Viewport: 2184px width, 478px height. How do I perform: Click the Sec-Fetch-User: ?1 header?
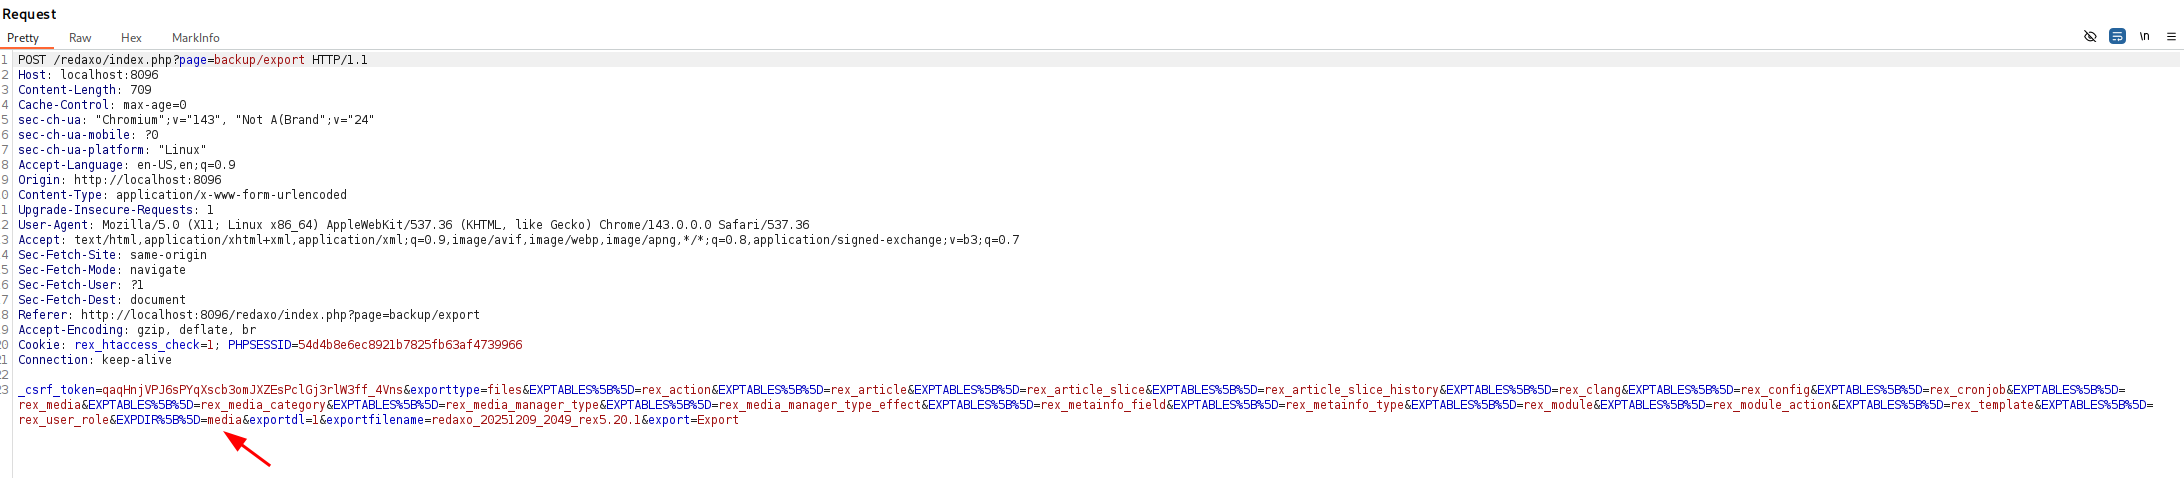pyautogui.click(x=81, y=285)
